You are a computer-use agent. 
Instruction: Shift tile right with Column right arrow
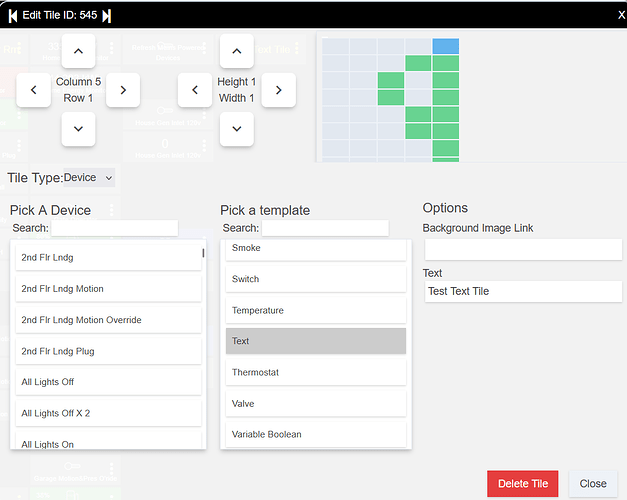click(x=123, y=90)
